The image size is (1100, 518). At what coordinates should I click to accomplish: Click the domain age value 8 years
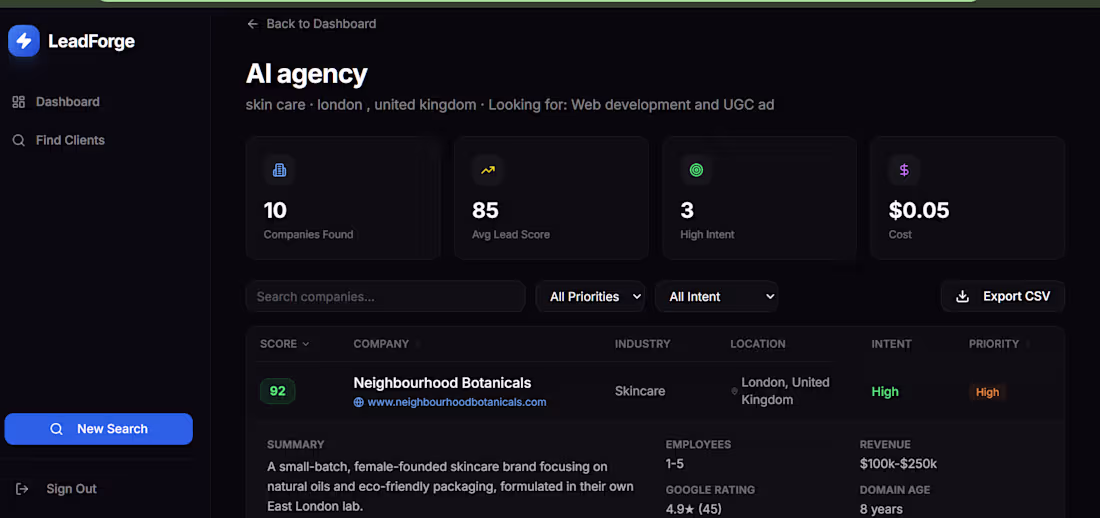881,509
